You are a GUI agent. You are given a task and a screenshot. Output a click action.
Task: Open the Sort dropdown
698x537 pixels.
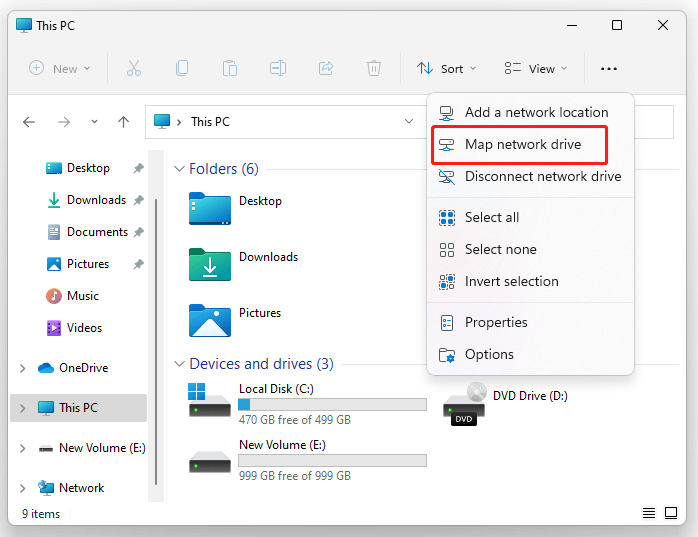[446, 69]
